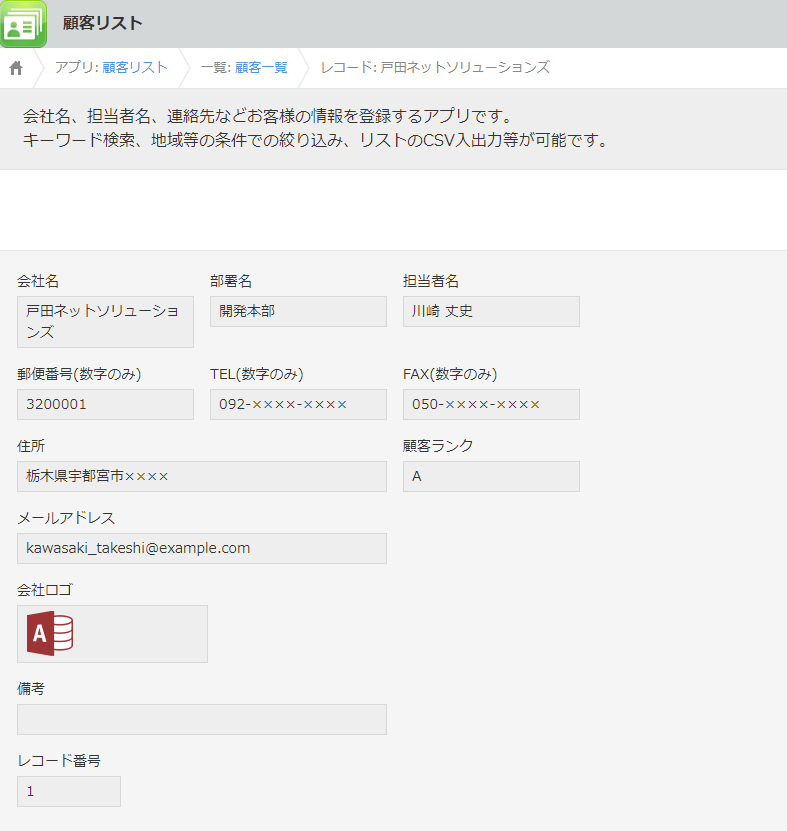787x831 pixels.
Task: Click the 部署名 label
Action: (x=231, y=281)
